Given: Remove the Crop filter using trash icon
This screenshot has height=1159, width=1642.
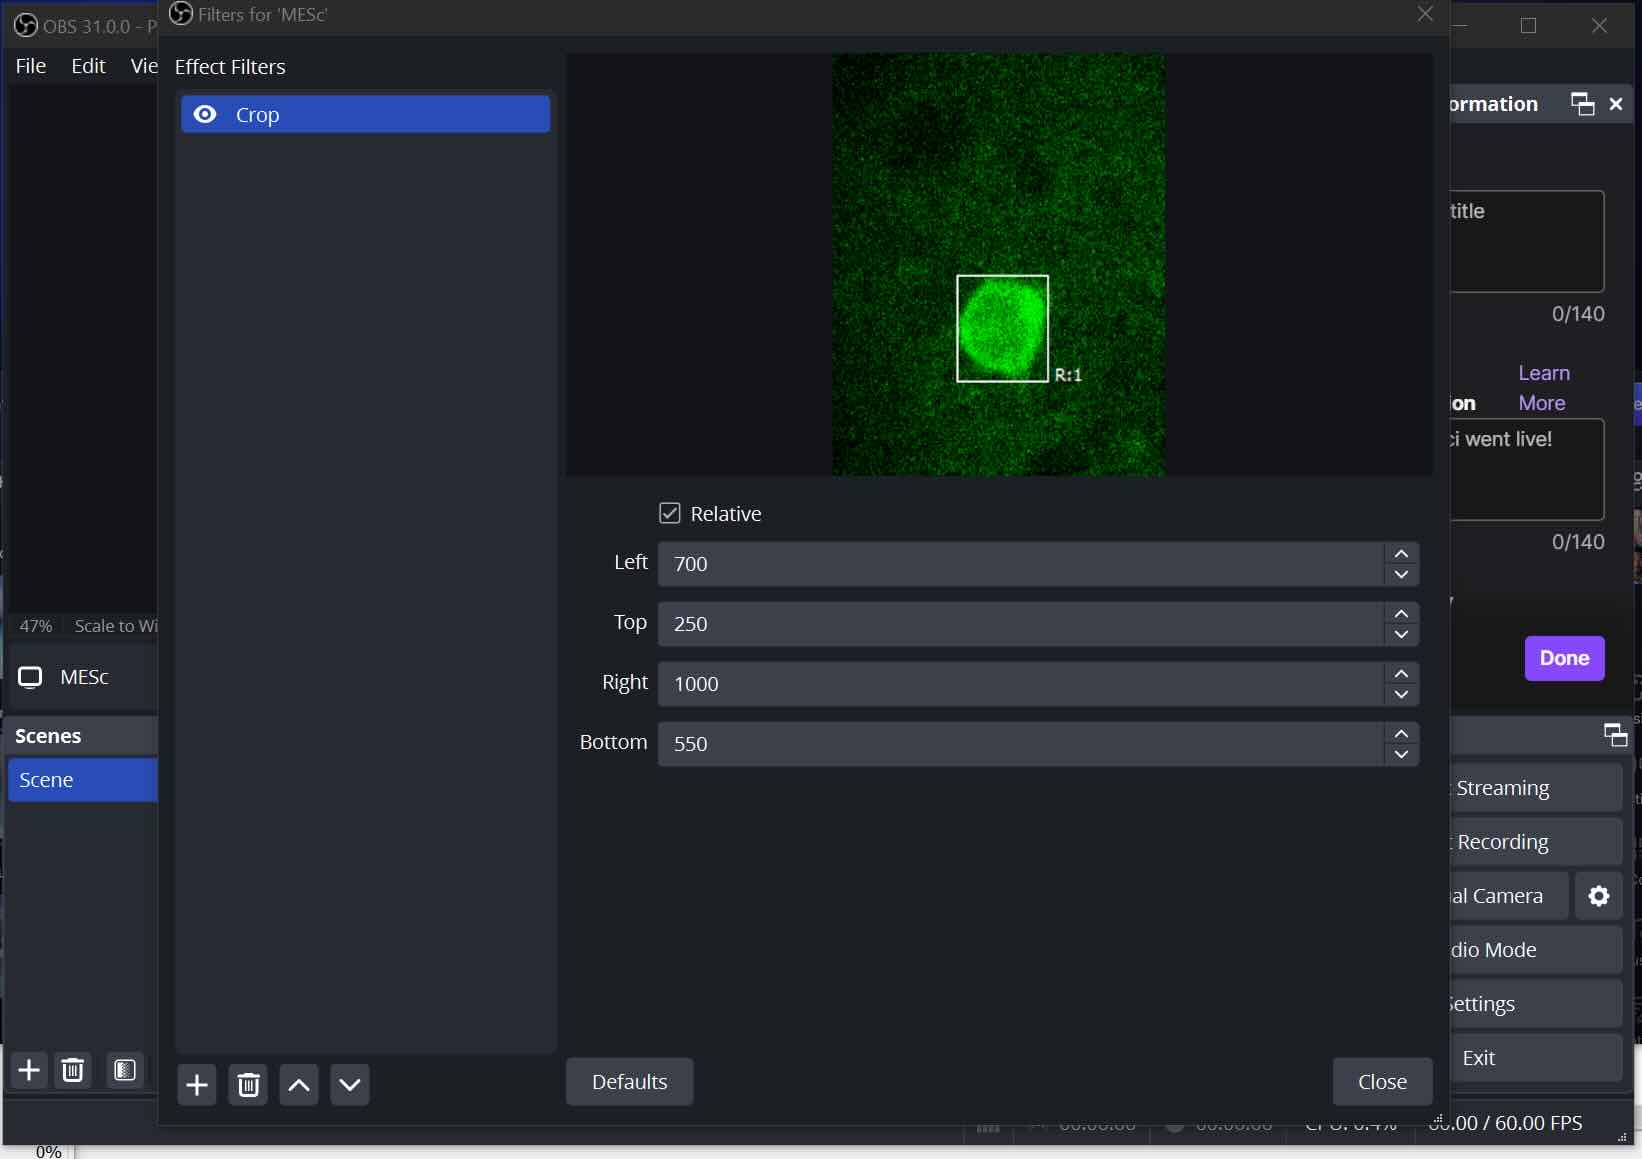Looking at the screenshot, I should 248,1085.
